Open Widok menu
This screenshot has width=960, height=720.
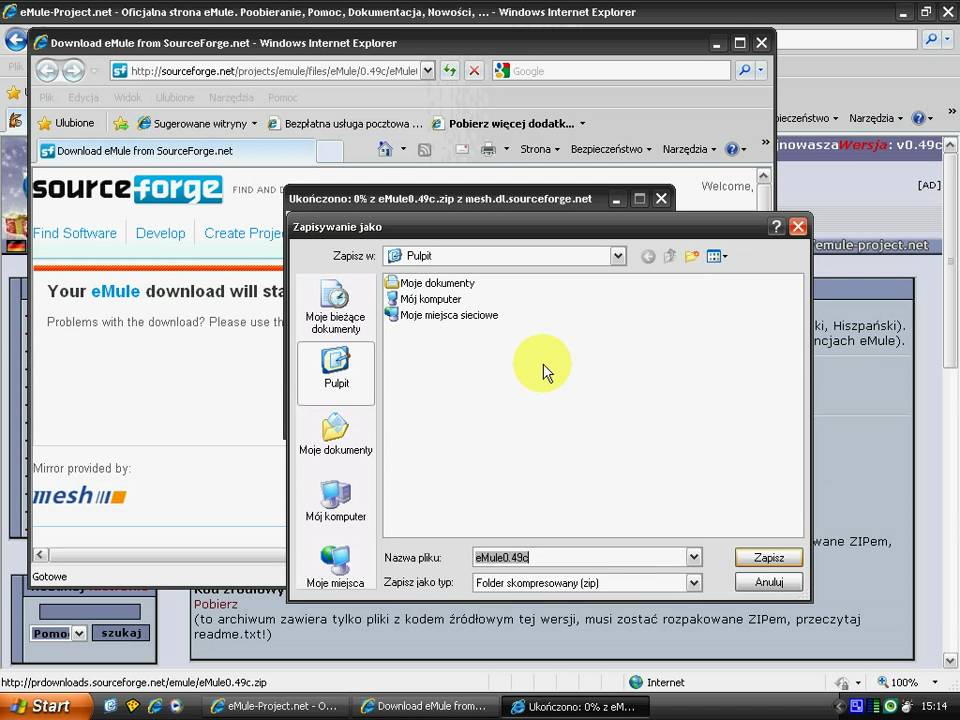click(127, 97)
